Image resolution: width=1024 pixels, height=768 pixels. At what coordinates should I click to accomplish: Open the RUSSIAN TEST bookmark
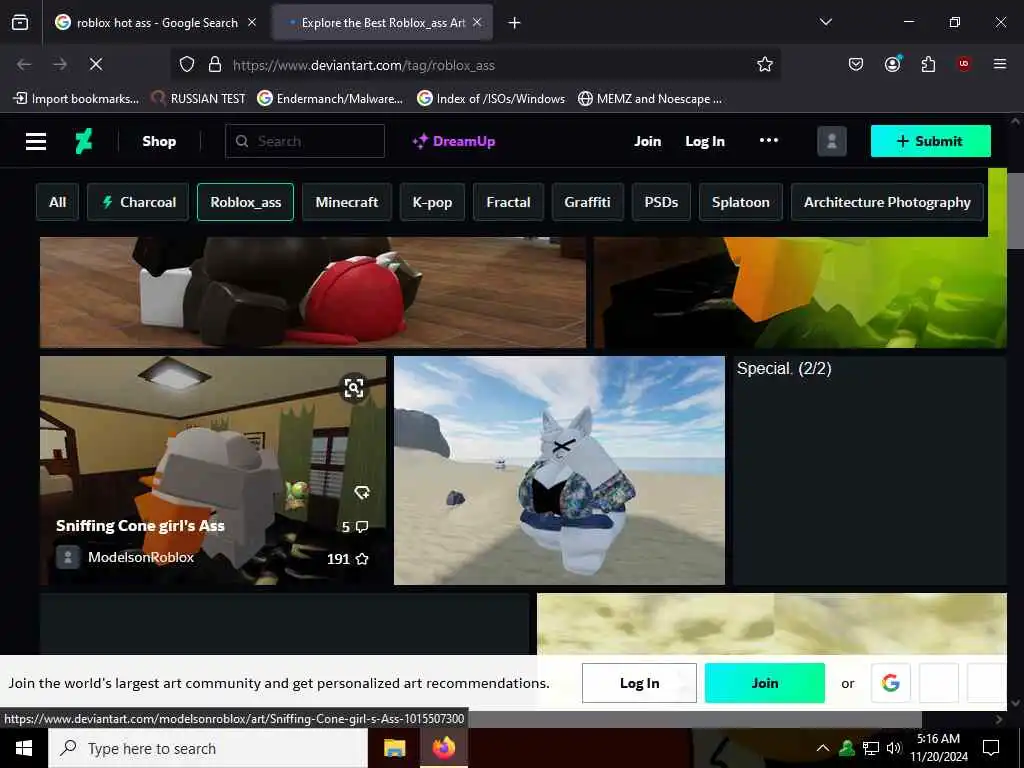[198, 99]
